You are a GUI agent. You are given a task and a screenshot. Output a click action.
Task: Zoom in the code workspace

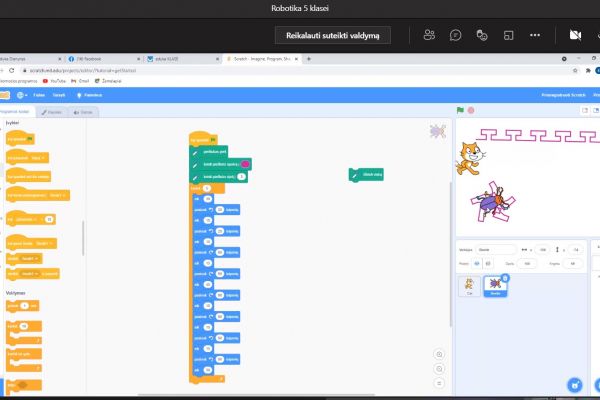point(439,354)
